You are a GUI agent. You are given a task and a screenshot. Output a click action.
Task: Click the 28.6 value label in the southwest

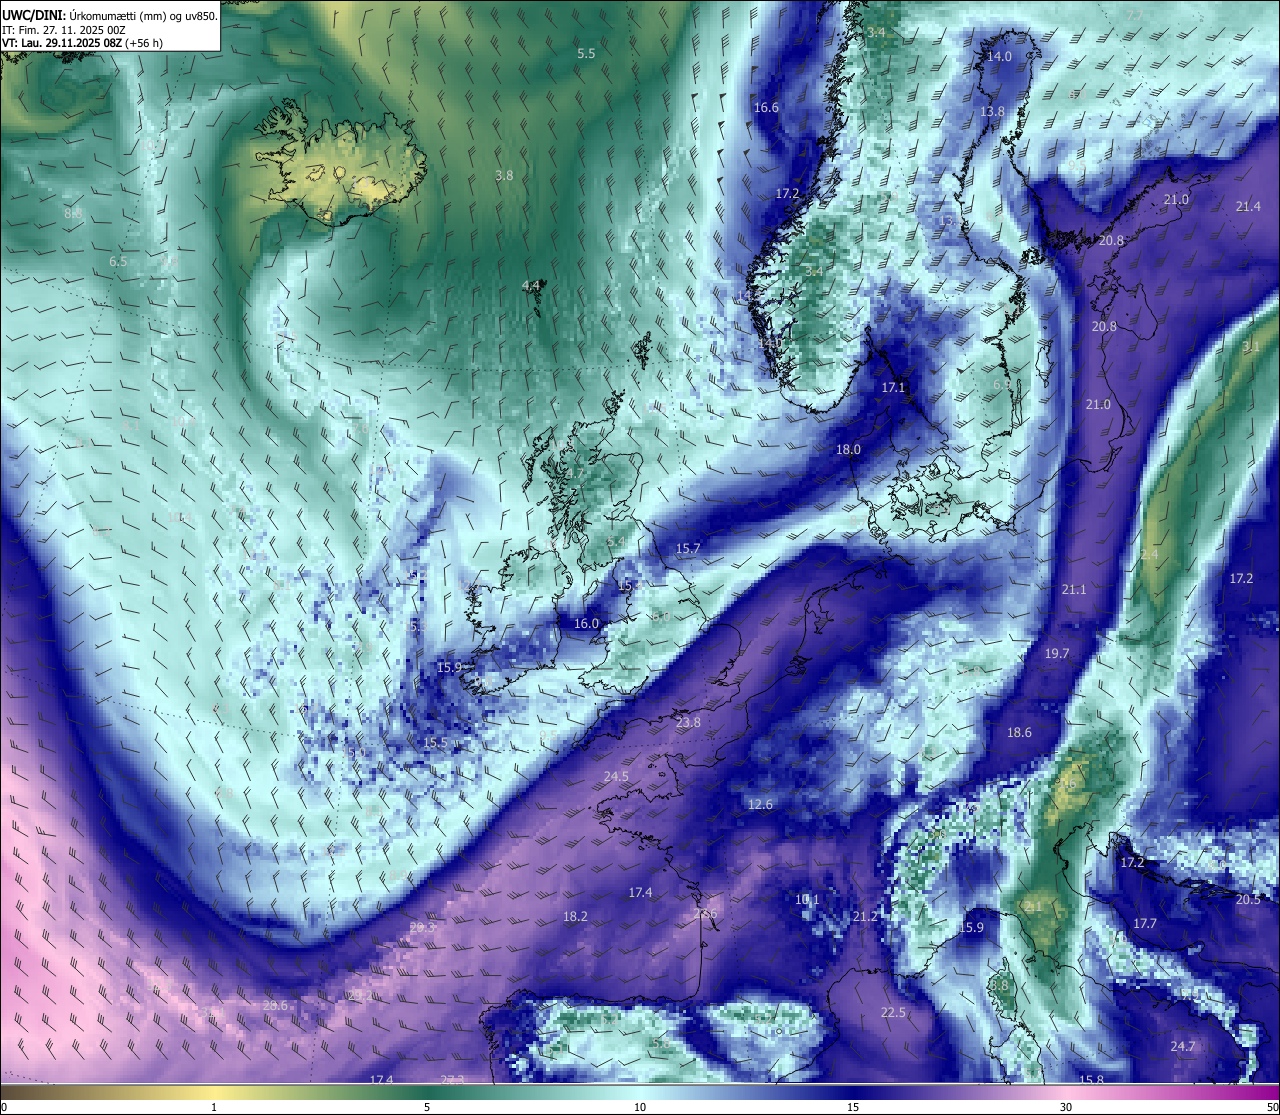point(276,1006)
